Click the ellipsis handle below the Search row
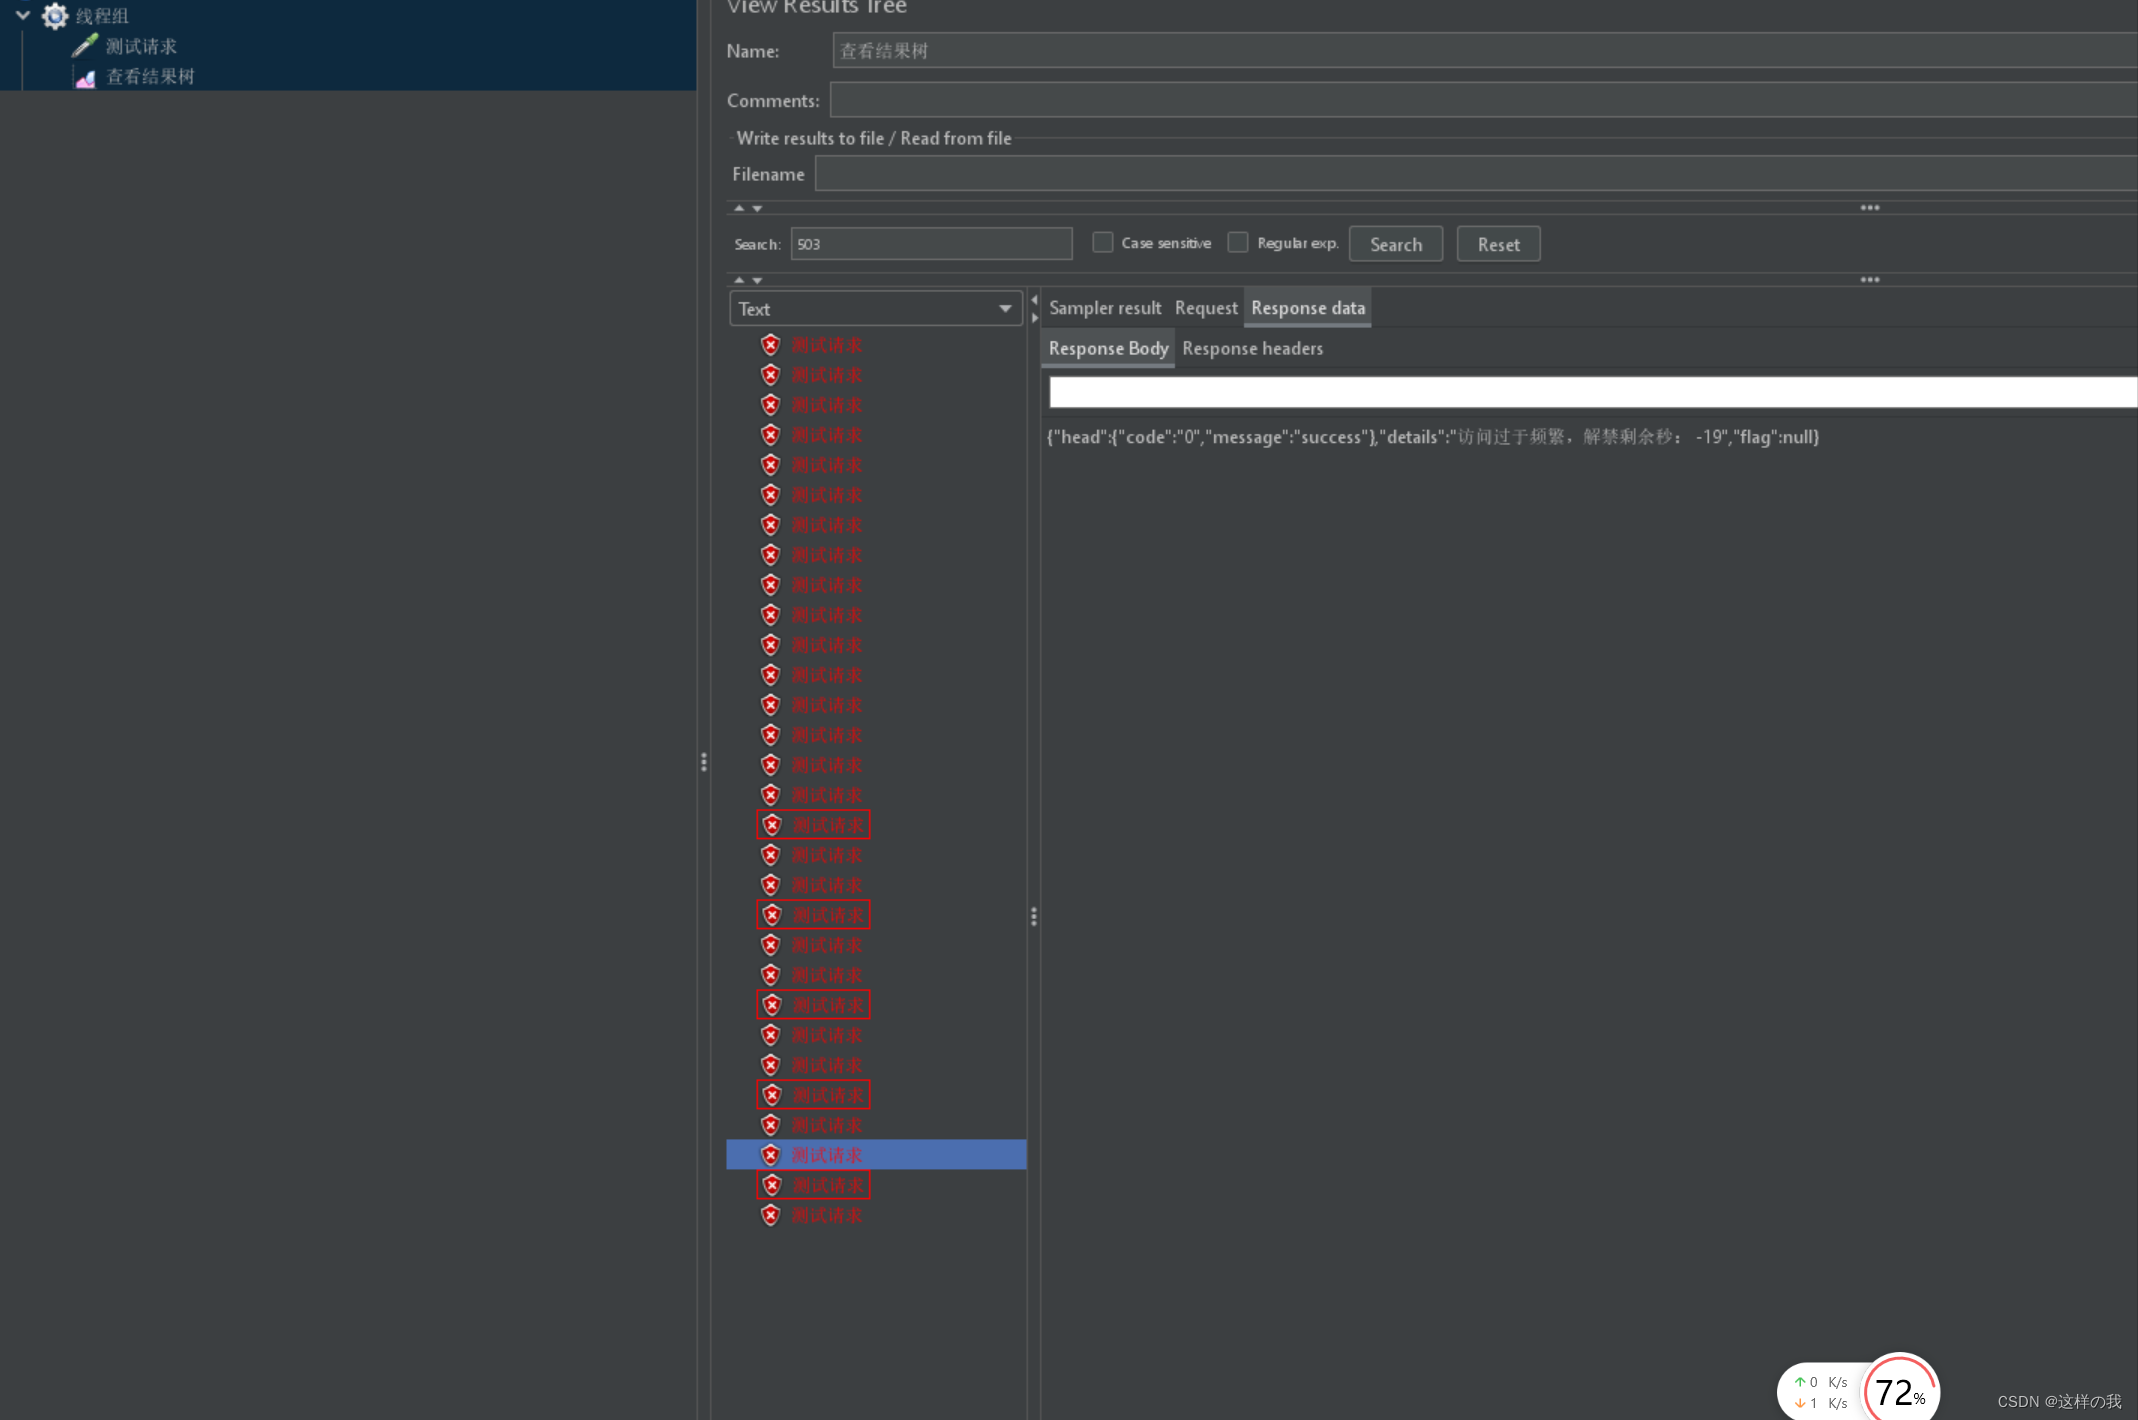Image resolution: width=2138 pixels, height=1420 pixels. [1870, 280]
